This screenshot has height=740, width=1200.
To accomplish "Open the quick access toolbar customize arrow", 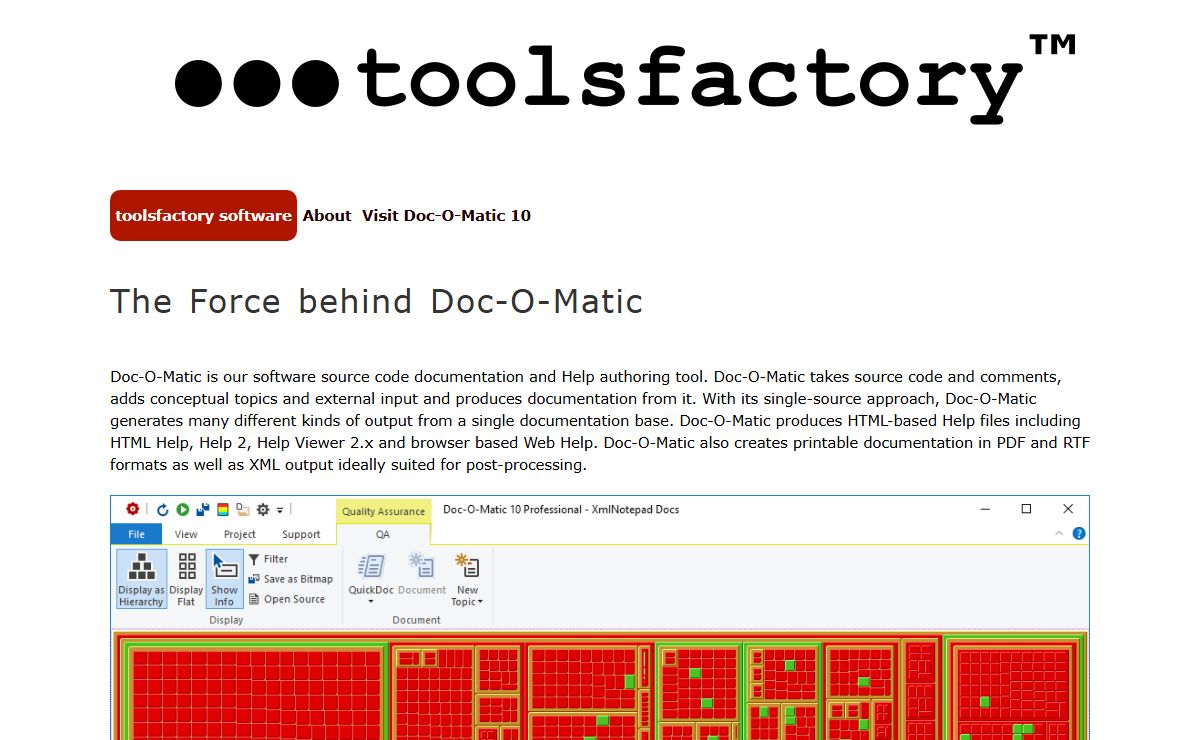I will (x=280, y=510).
